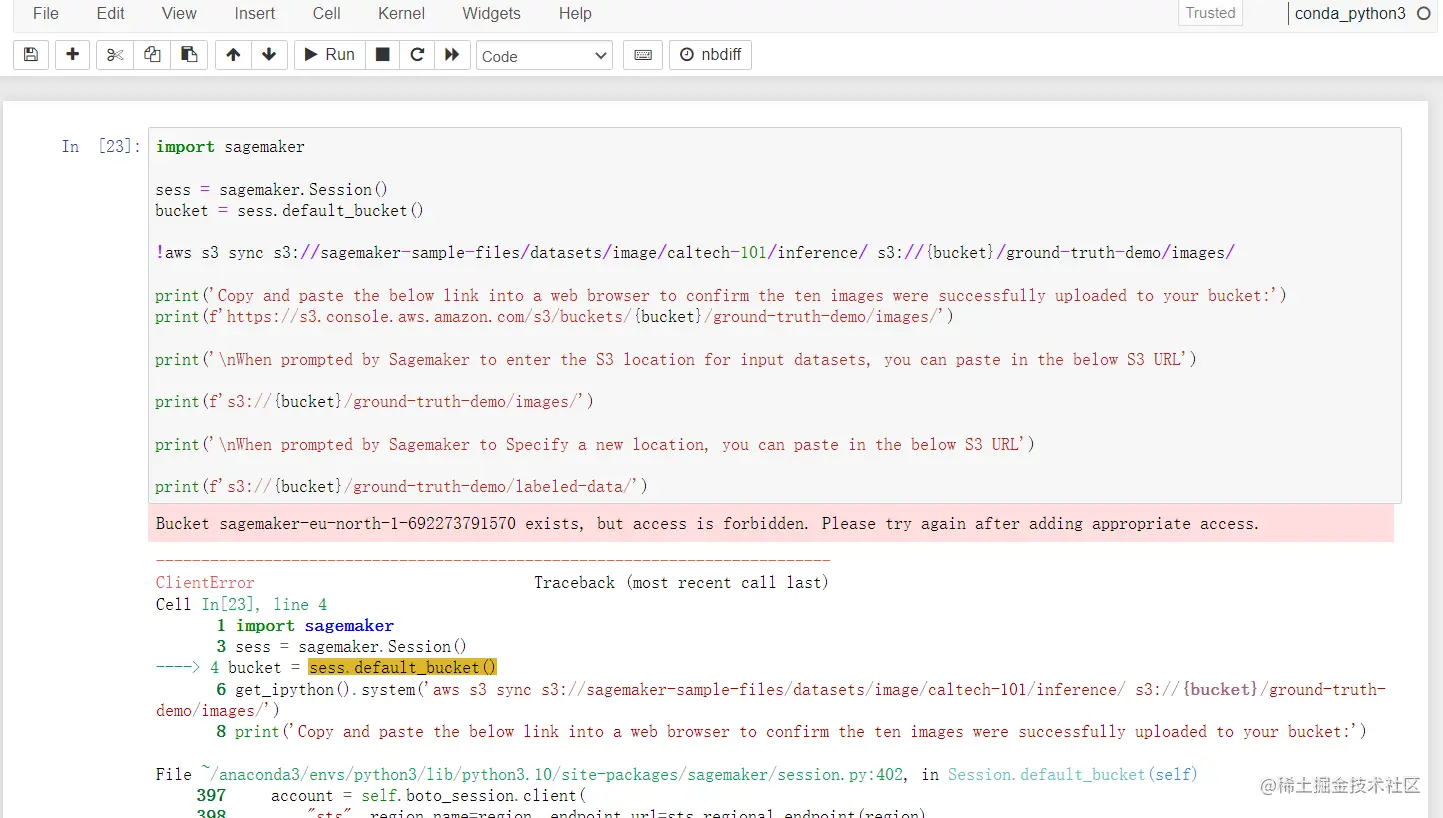
Task: Open the View menu
Action: (x=179, y=13)
